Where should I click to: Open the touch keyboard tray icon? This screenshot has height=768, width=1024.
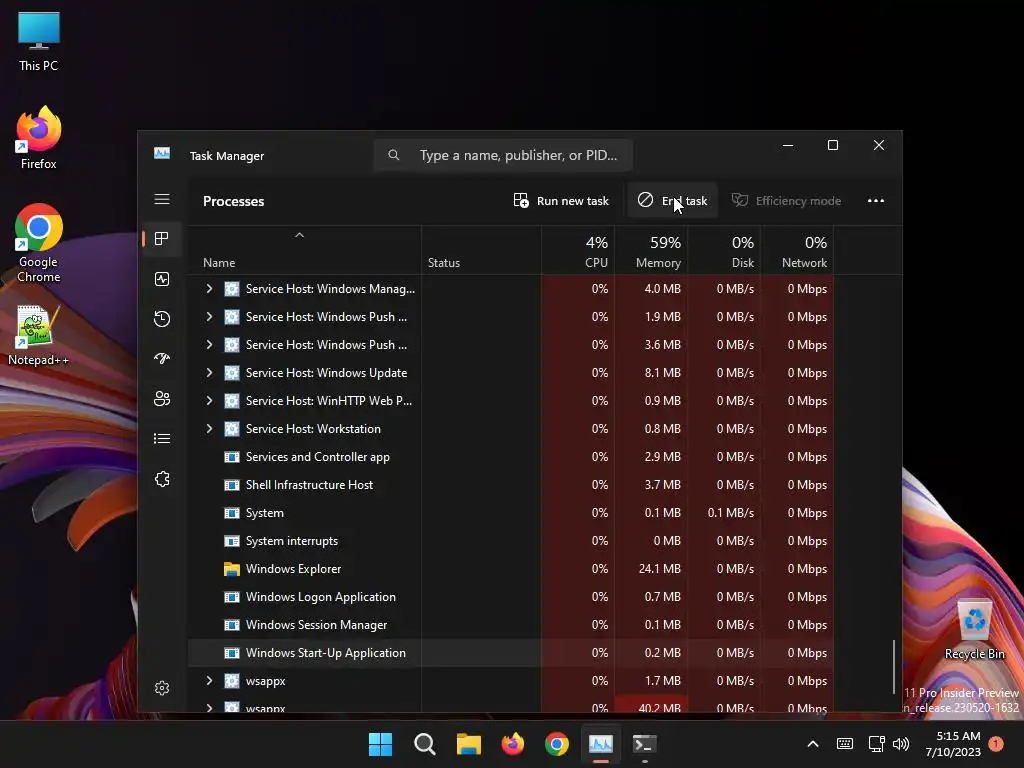tap(844, 744)
